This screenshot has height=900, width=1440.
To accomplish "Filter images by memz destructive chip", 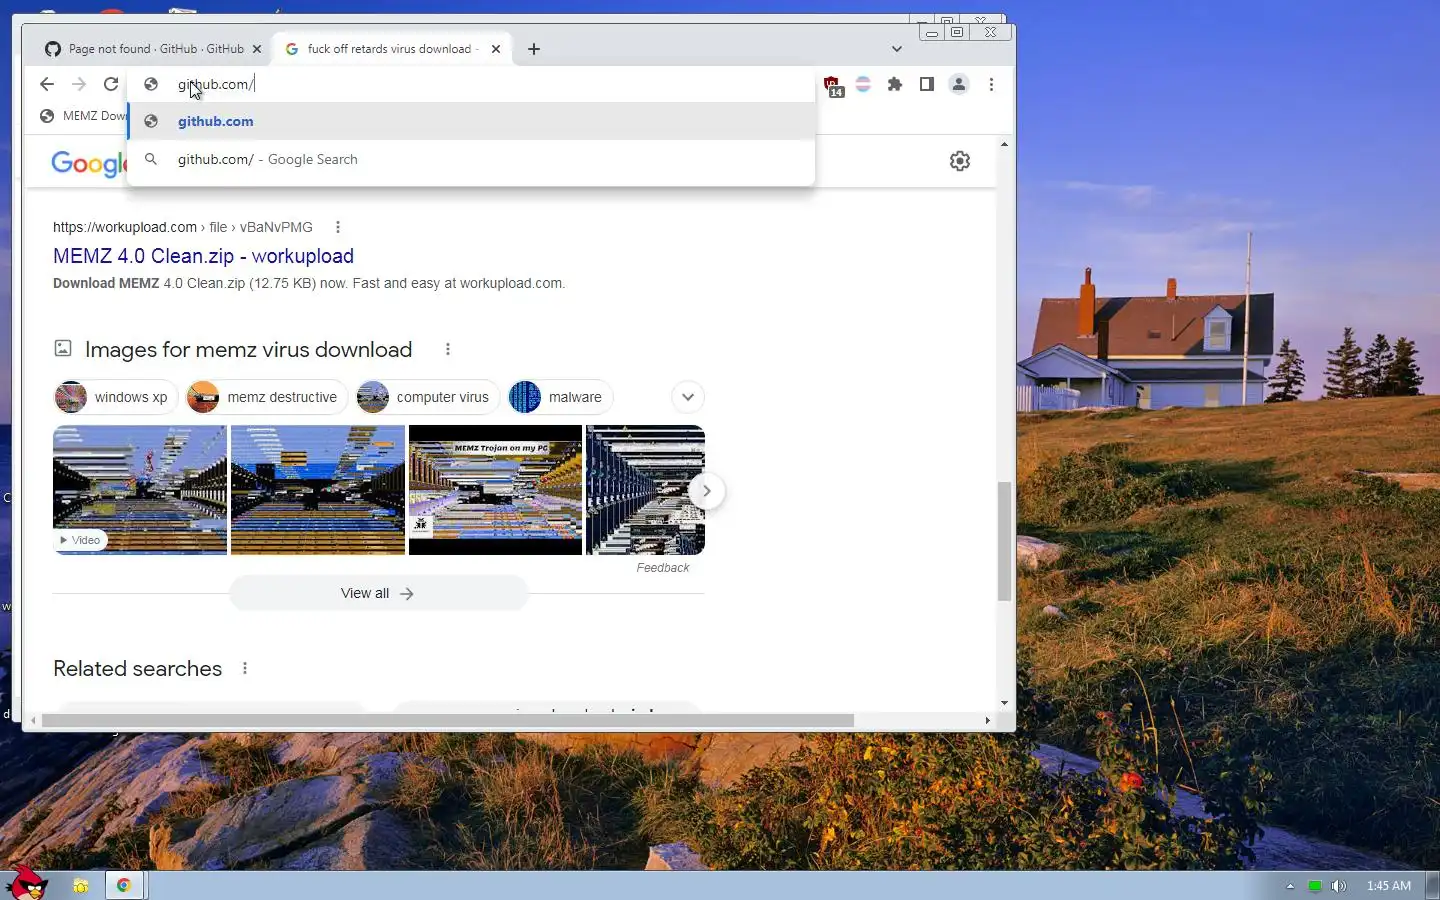I will [x=266, y=397].
